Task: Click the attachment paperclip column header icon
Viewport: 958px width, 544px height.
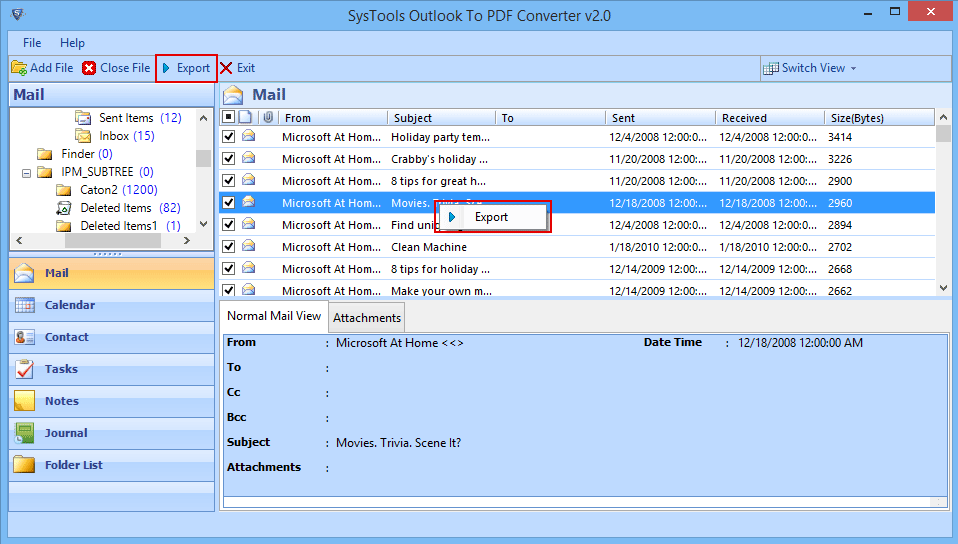Action: (268, 117)
